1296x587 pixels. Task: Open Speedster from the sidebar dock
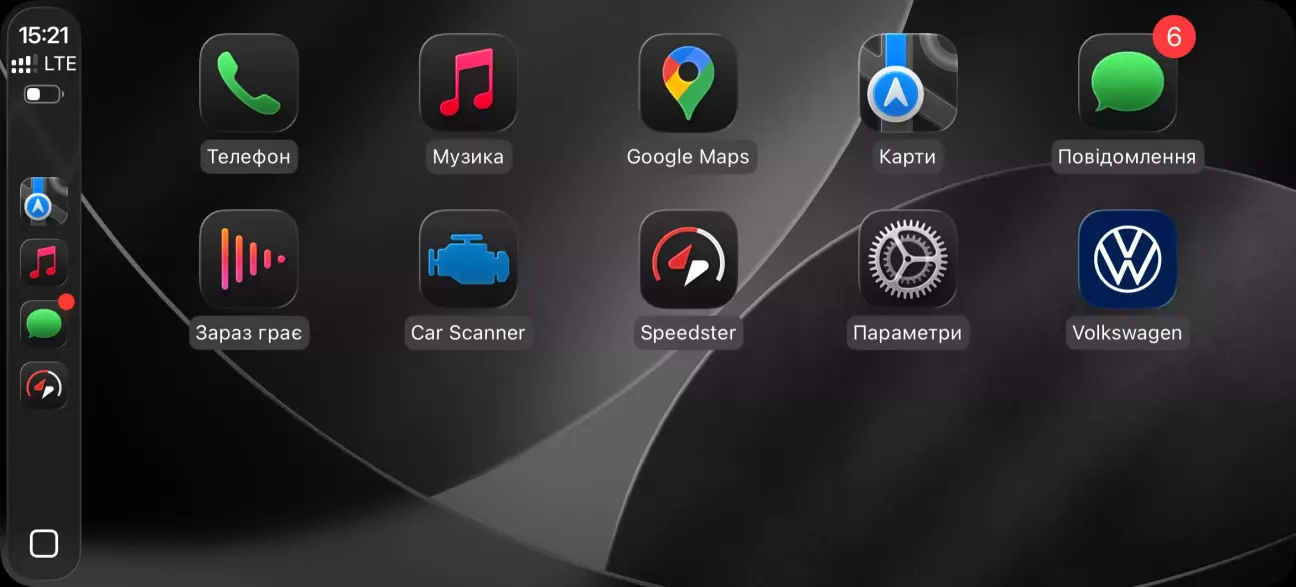coord(44,385)
